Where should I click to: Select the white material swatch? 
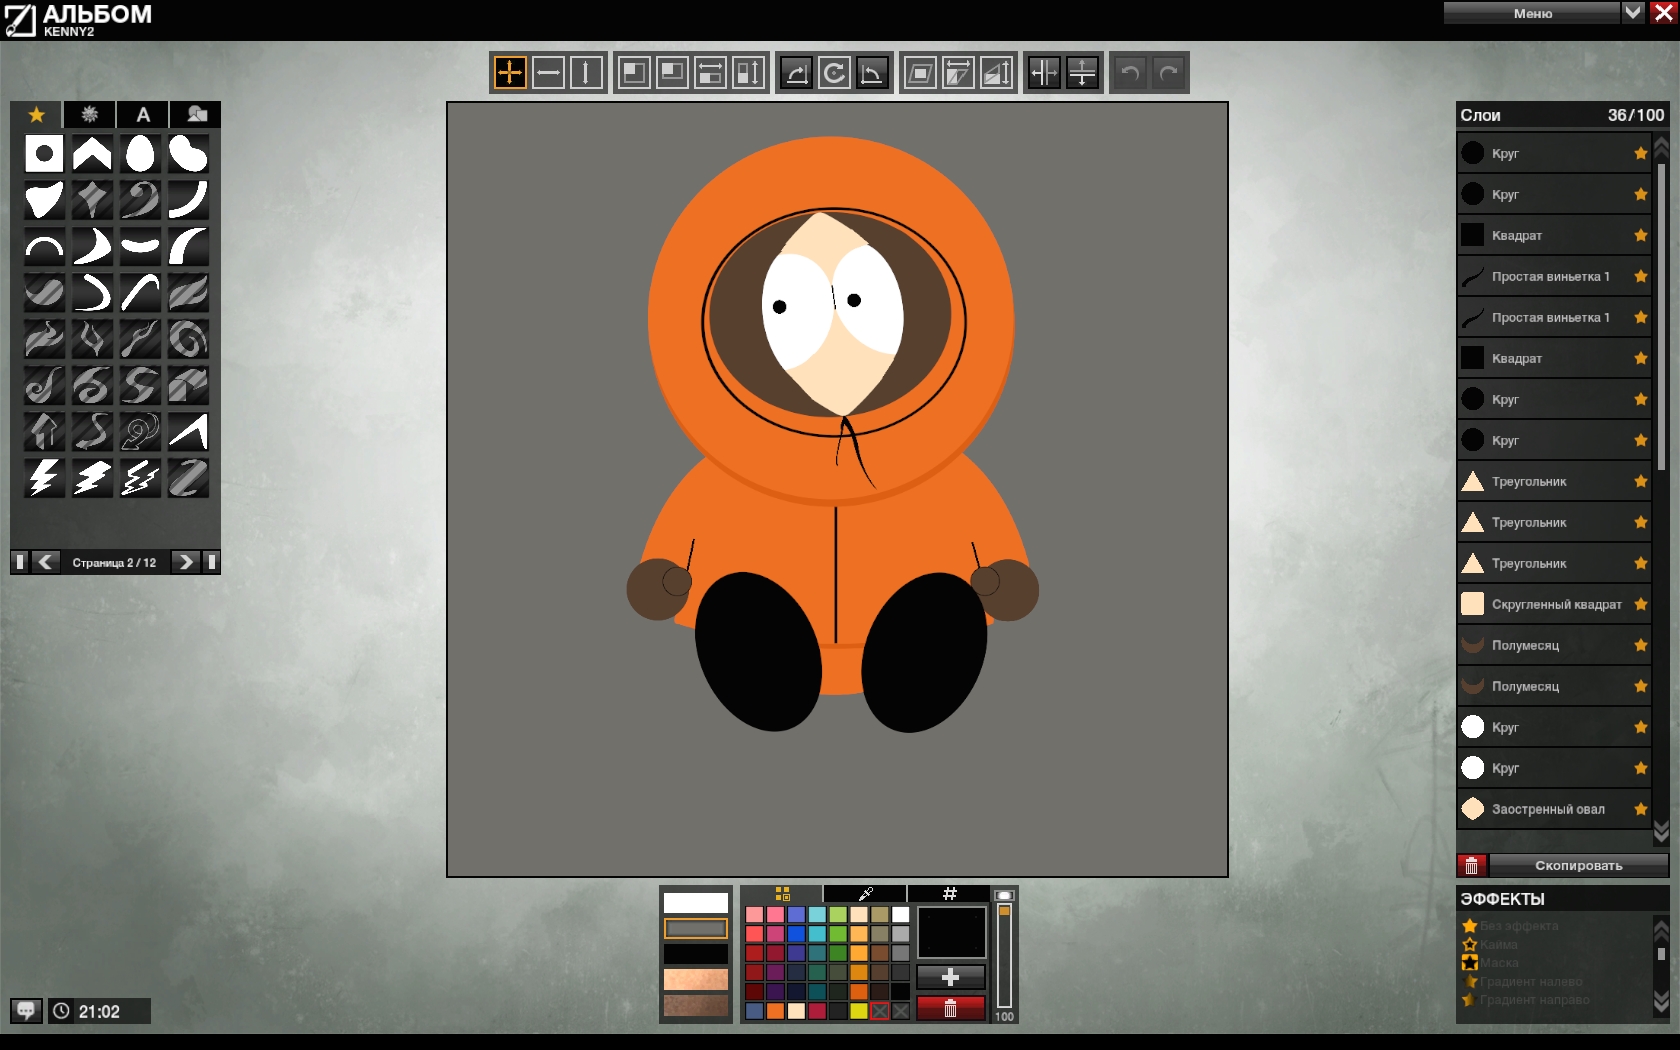(x=696, y=902)
